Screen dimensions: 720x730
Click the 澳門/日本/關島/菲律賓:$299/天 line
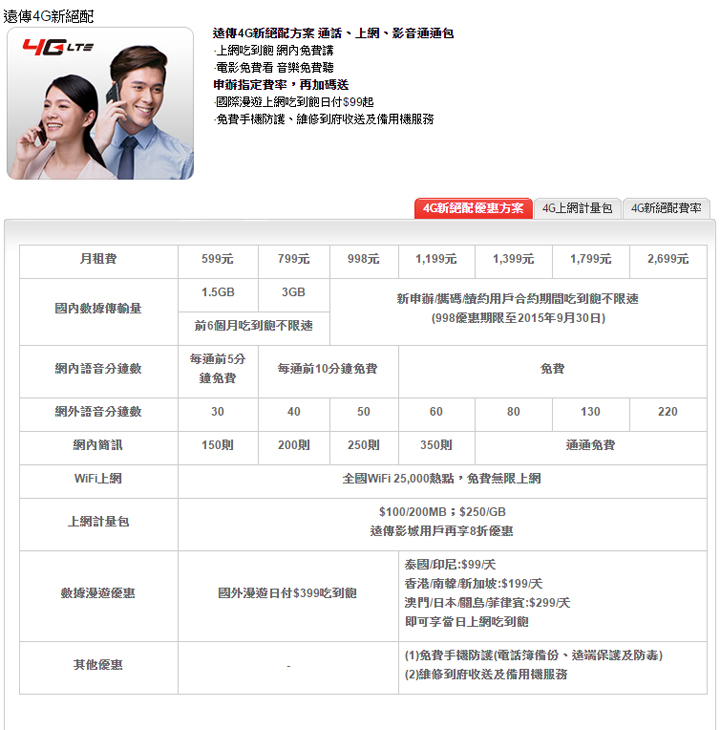(487, 603)
